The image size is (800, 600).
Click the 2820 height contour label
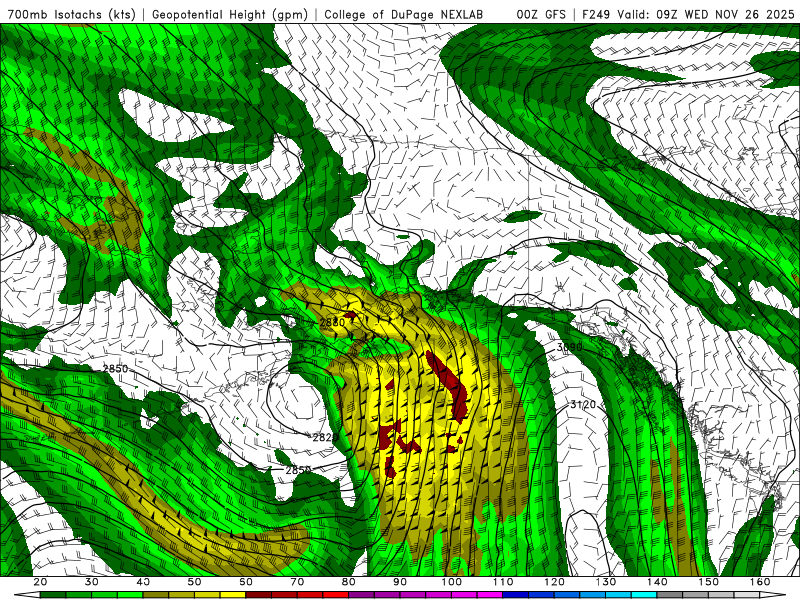(x=325, y=437)
